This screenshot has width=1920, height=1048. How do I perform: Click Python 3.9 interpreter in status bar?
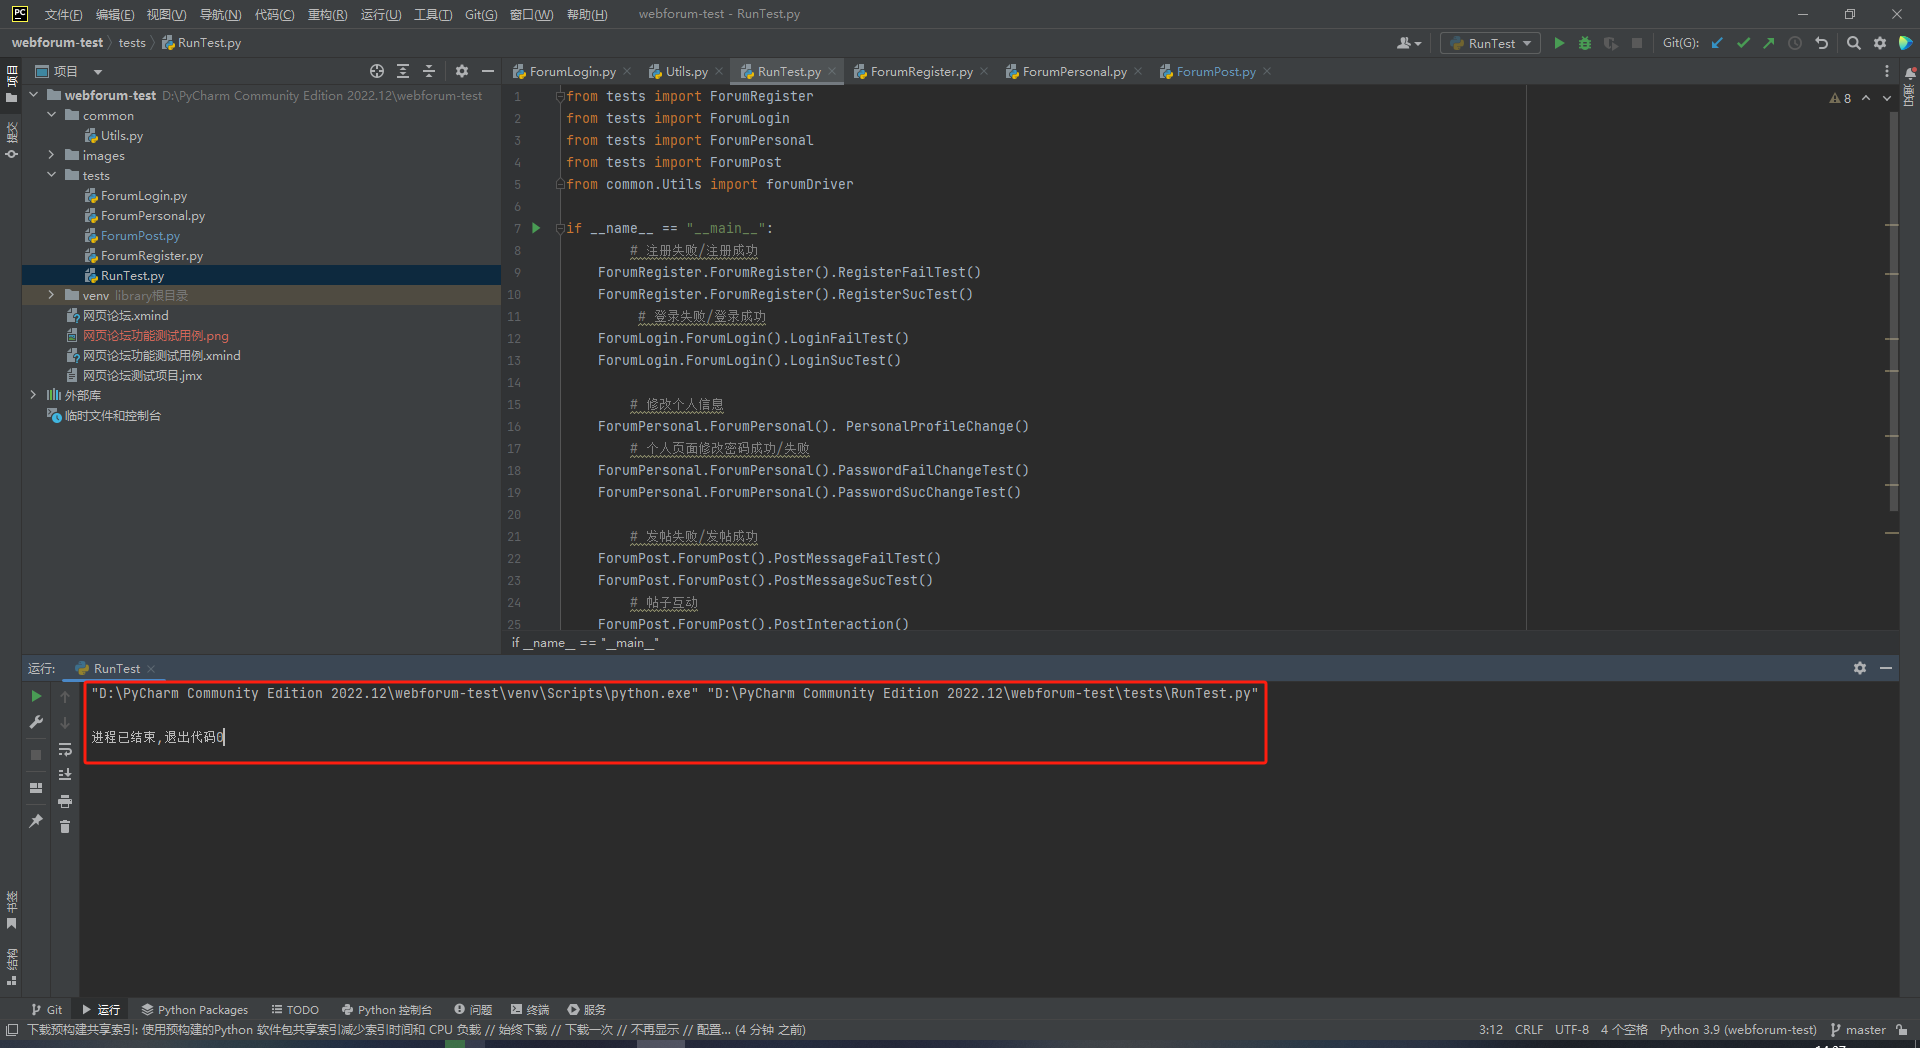tap(1738, 1029)
